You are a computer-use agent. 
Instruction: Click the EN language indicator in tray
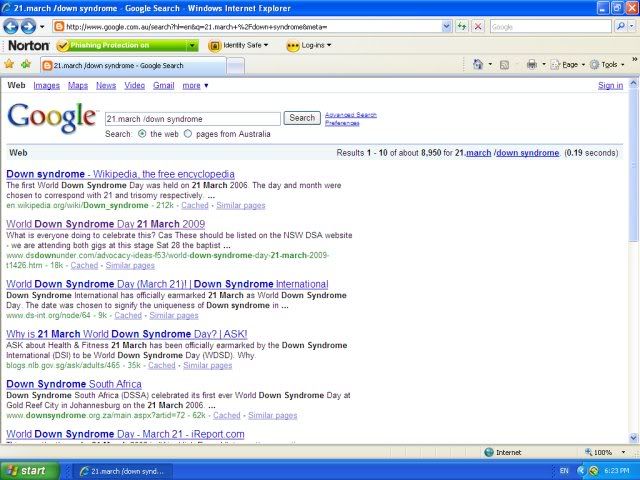tap(564, 471)
